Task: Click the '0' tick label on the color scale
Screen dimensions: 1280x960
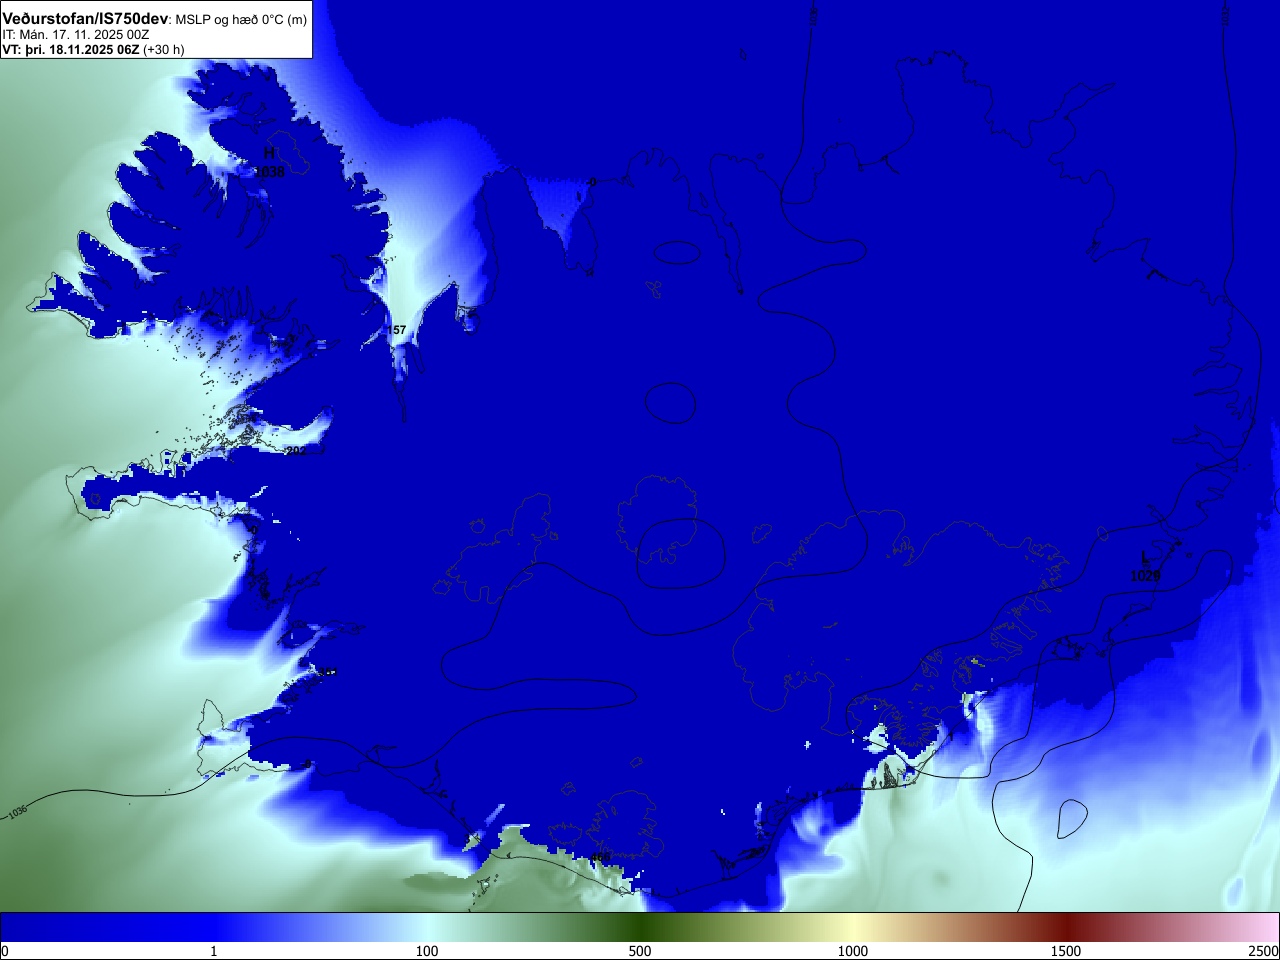Action: [x=5, y=951]
